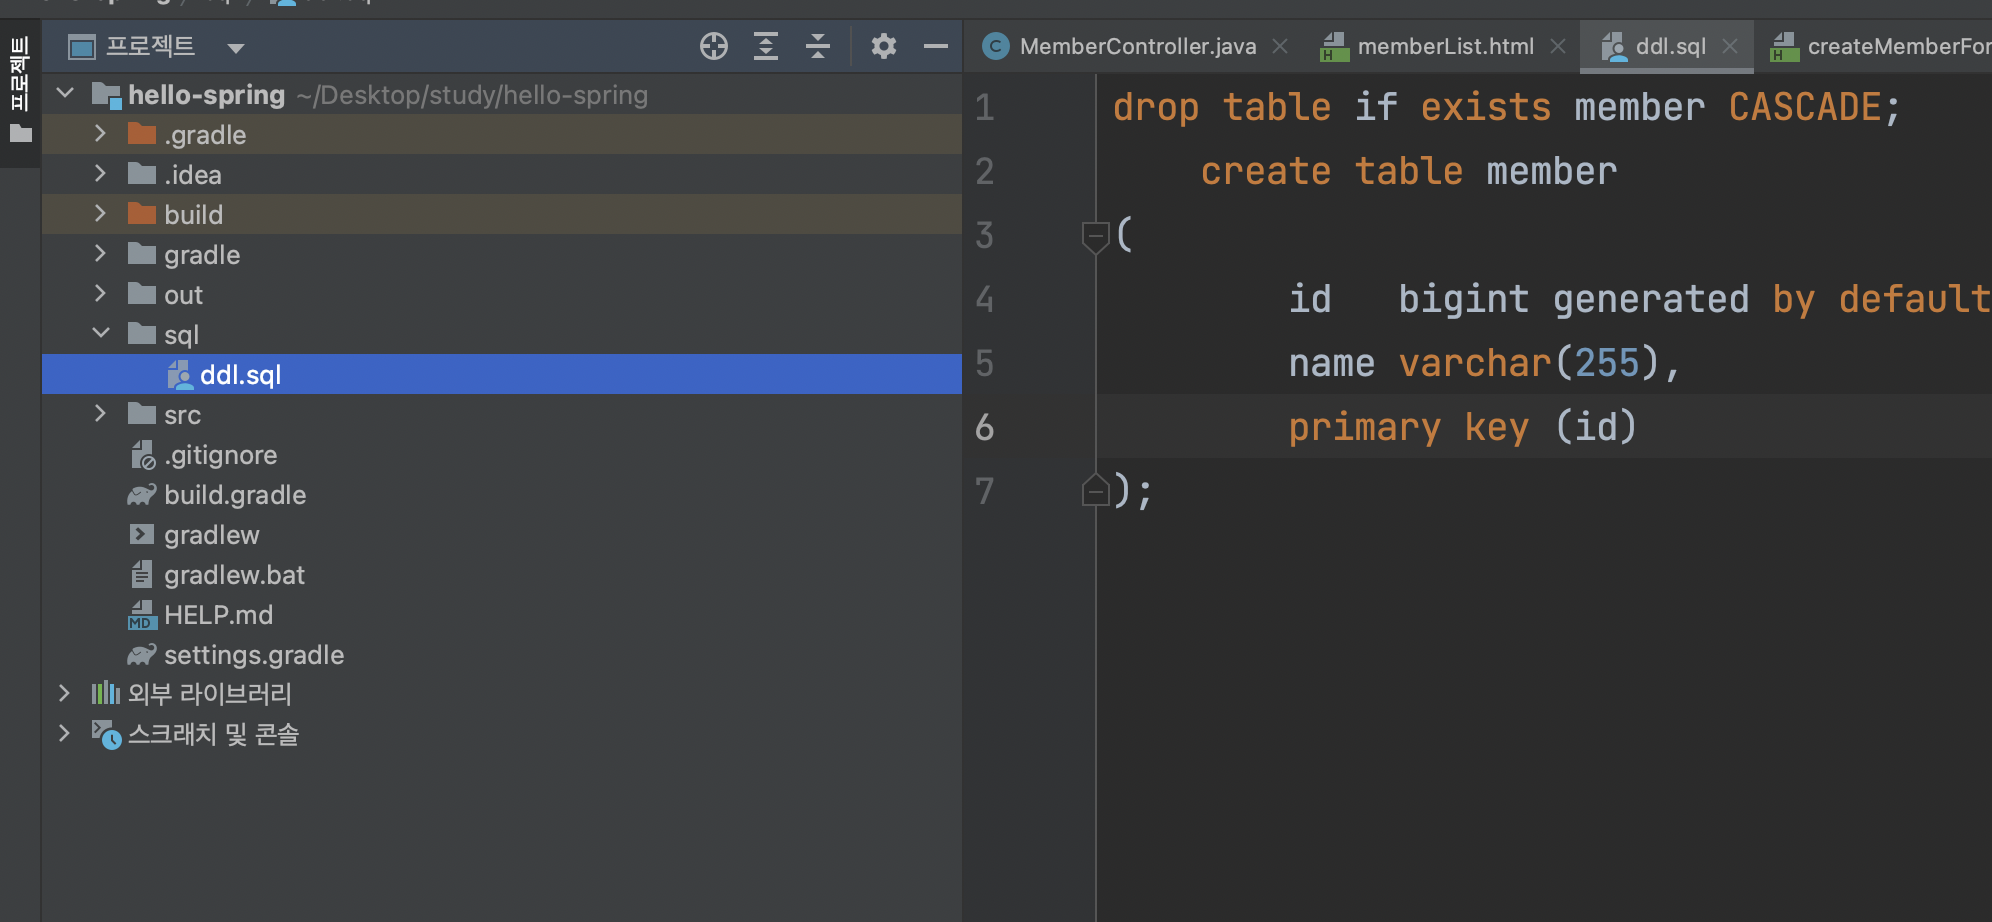
Task: Close the MemberController.java tab
Action: (x=1280, y=46)
